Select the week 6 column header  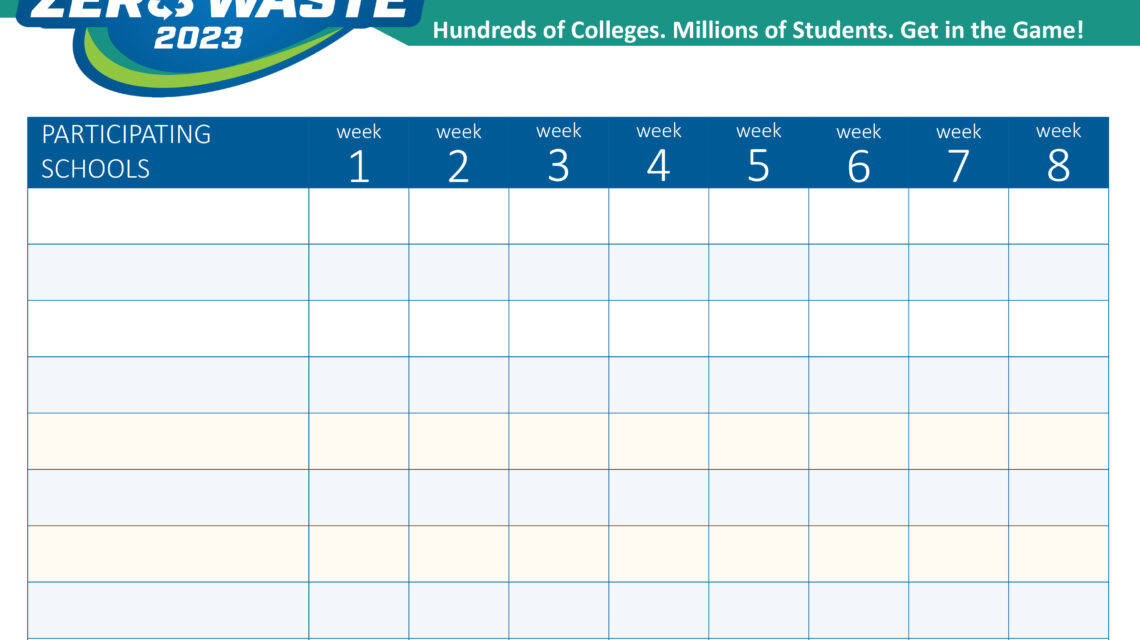pos(858,152)
